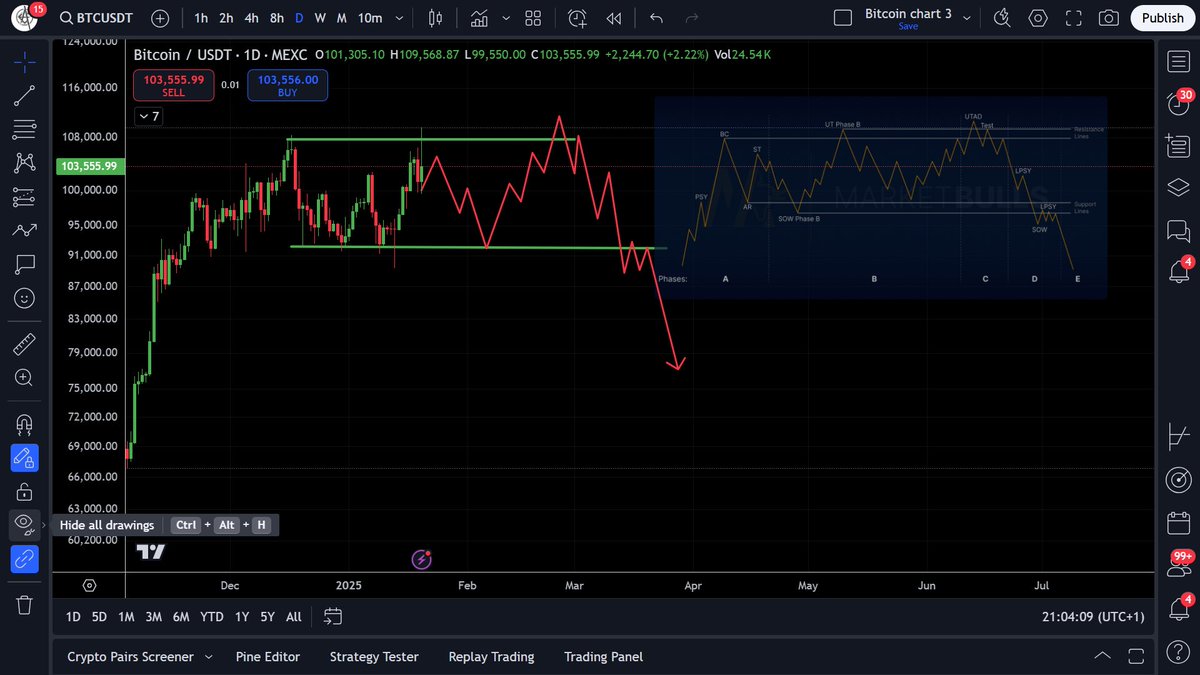Viewport: 1200px width, 675px height.
Task: Expand hide drawings options arrow
Action: [42, 524]
